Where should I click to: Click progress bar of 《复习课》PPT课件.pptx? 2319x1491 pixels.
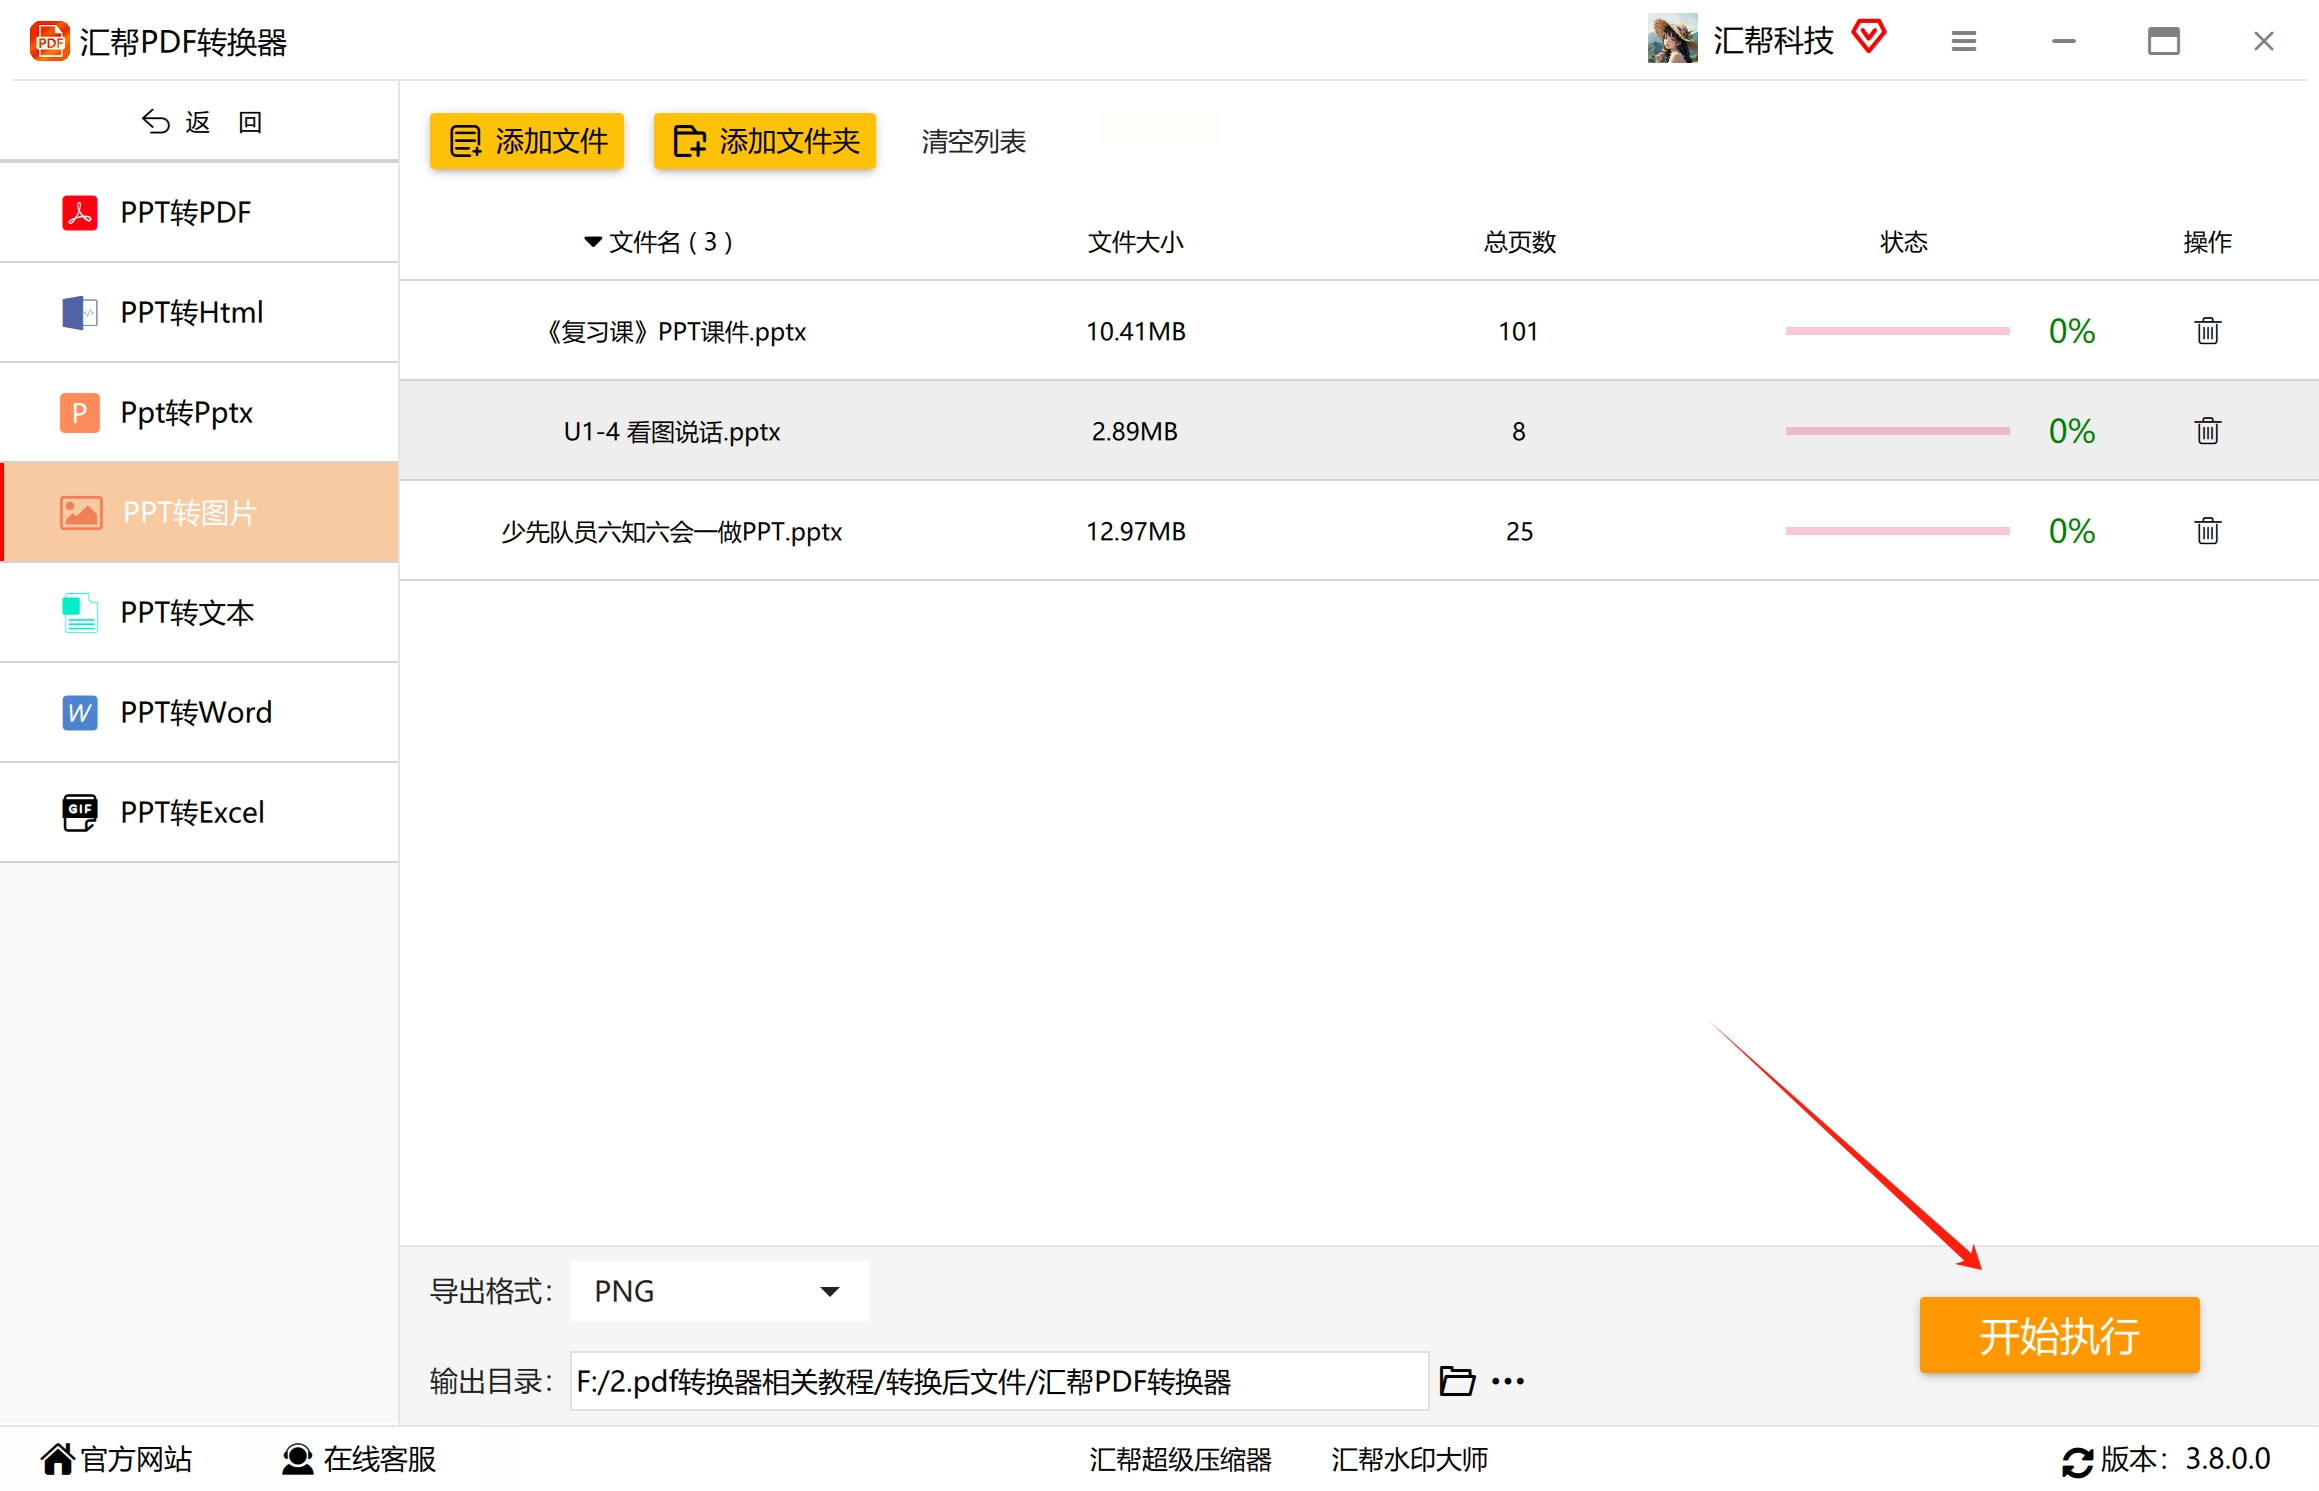[x=1897, y=331]
